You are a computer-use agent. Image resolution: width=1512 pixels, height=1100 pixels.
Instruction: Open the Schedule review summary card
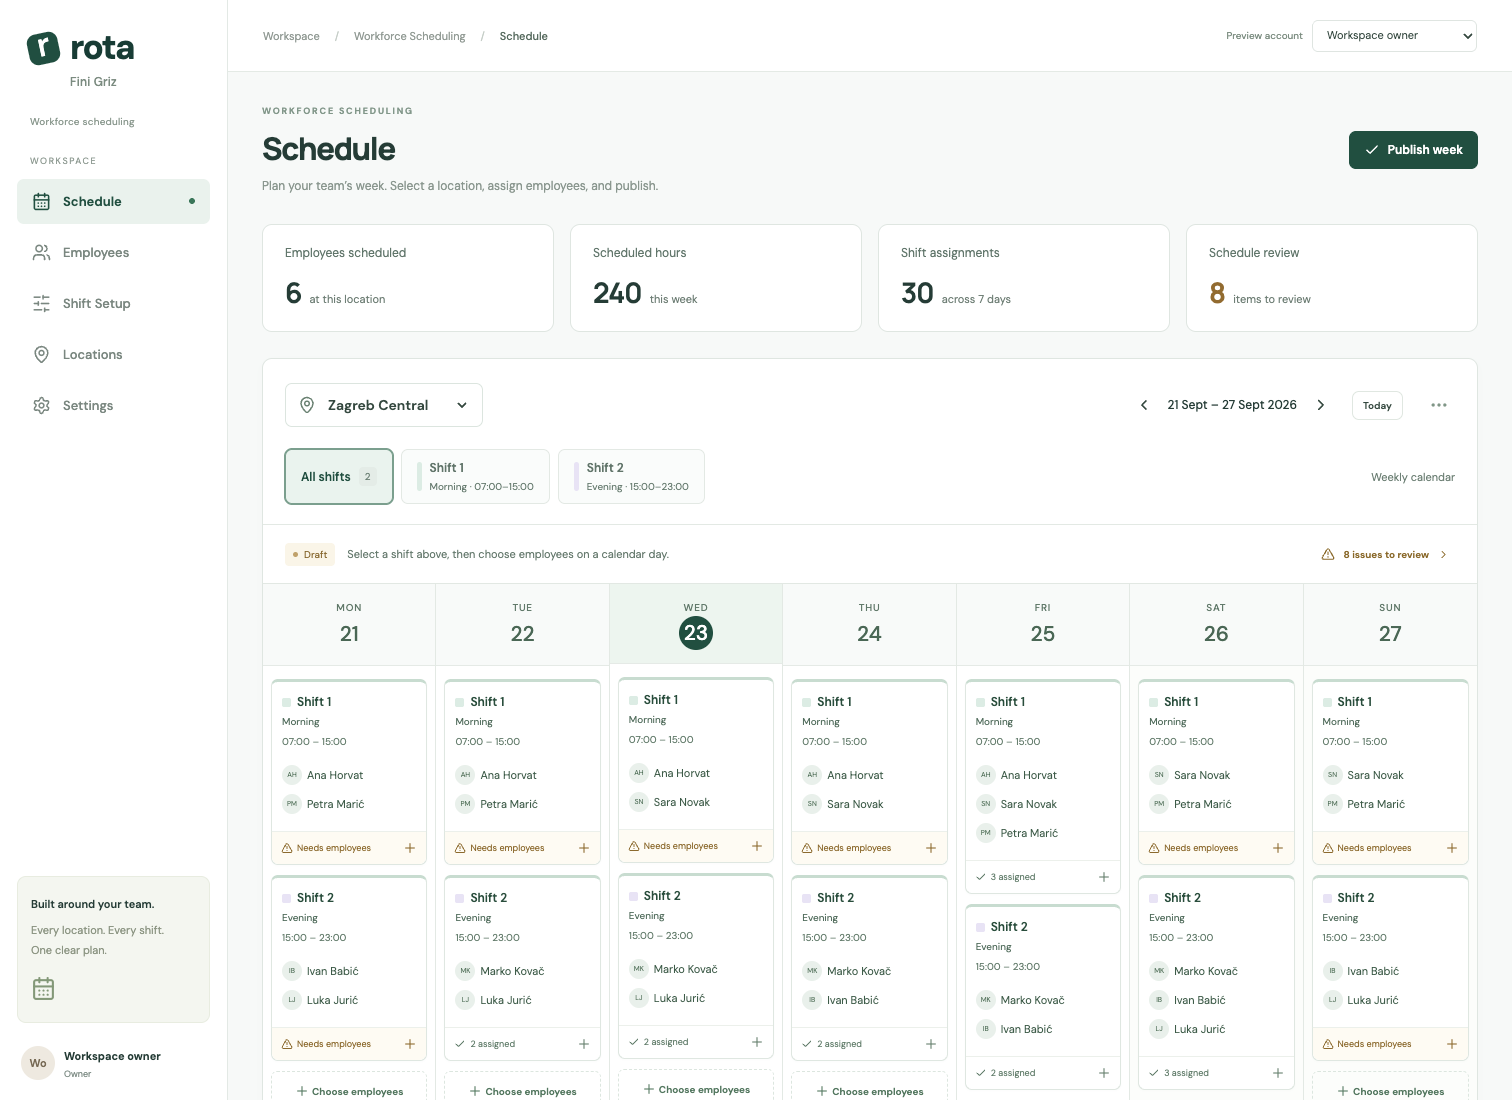[x=1331, y=278]
